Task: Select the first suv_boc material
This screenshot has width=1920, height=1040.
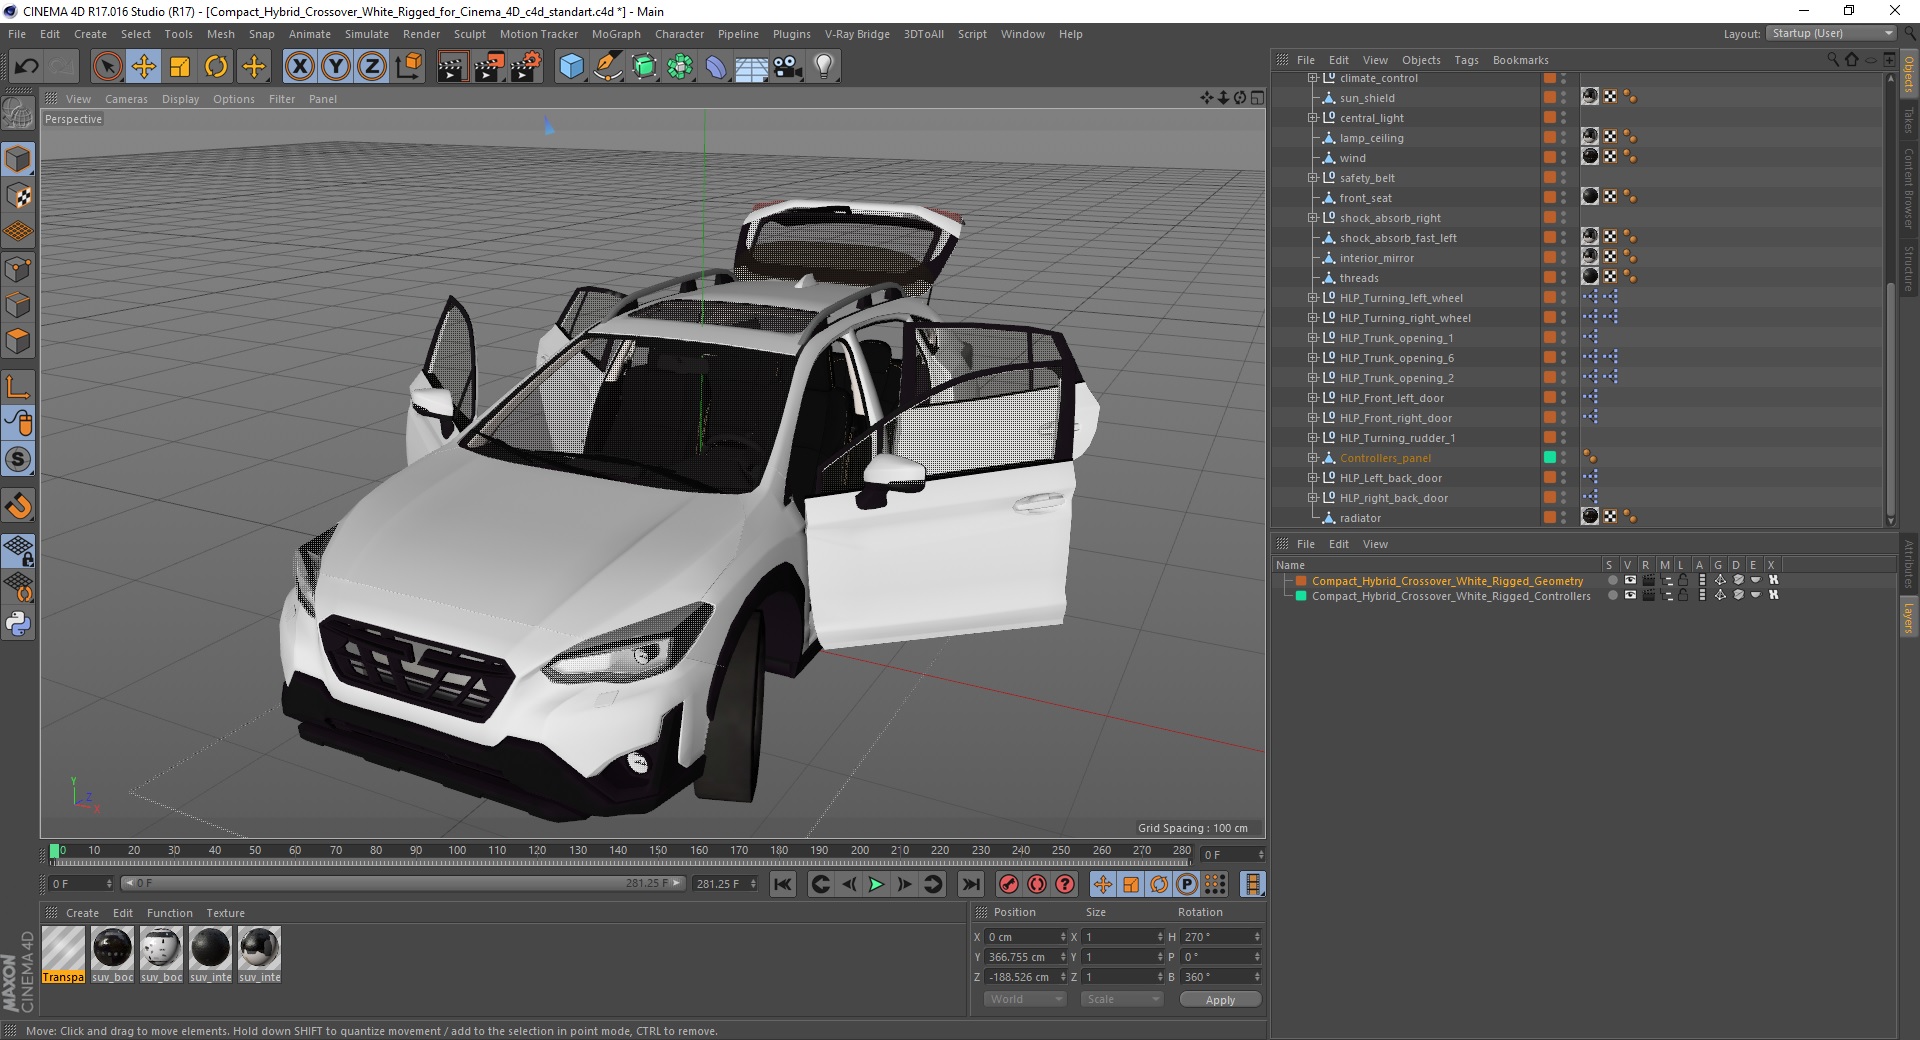Action: click(x=112, y=955)
